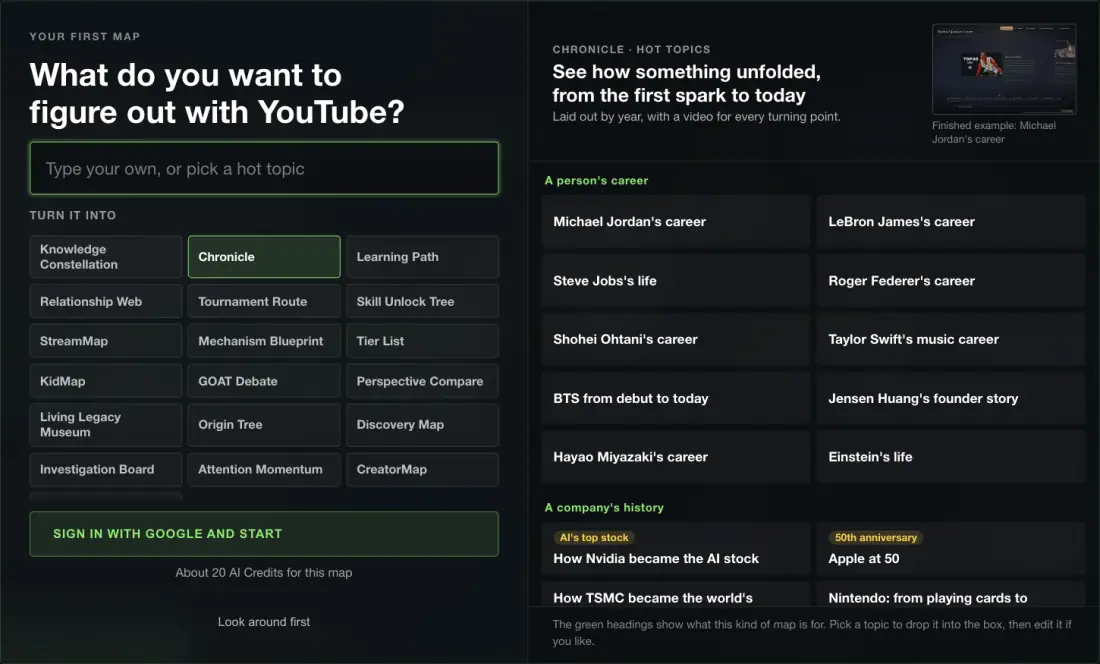Viewport: 1100px width, 664px height.
Task: Select the Apple at 50 topic
Action: [951, 548]
